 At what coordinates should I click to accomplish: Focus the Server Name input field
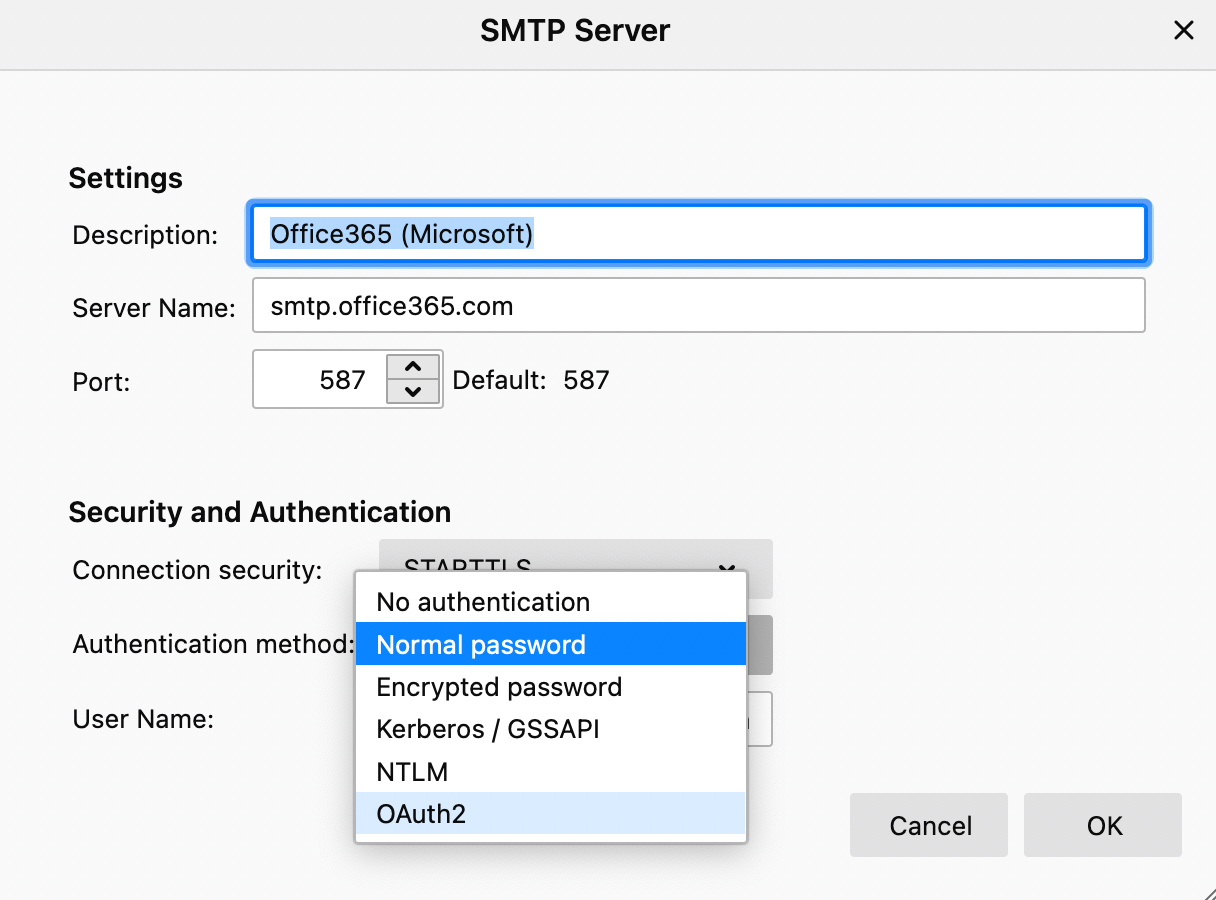[x=698, y=305]
